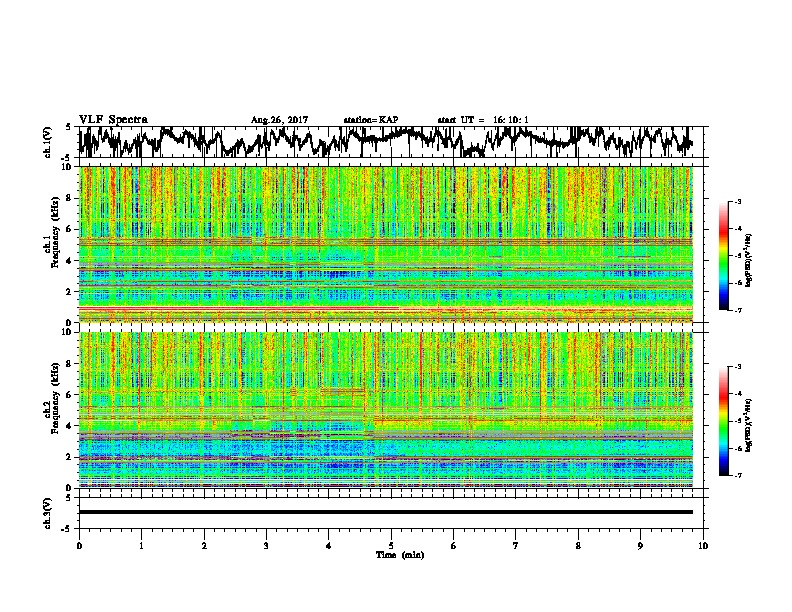Click the ch.2 'Frequency (kHz)' axis label
Screen dimensions: 792x612
pyautogui.click(x=55, y=398)
